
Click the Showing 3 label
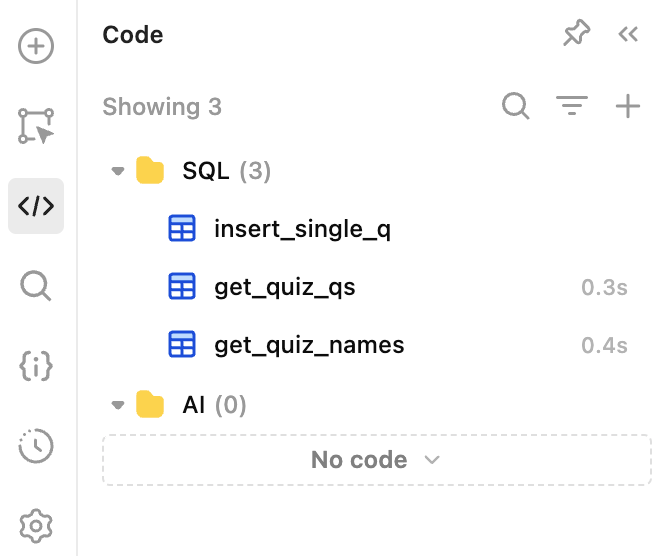click(x=162, y=107)
